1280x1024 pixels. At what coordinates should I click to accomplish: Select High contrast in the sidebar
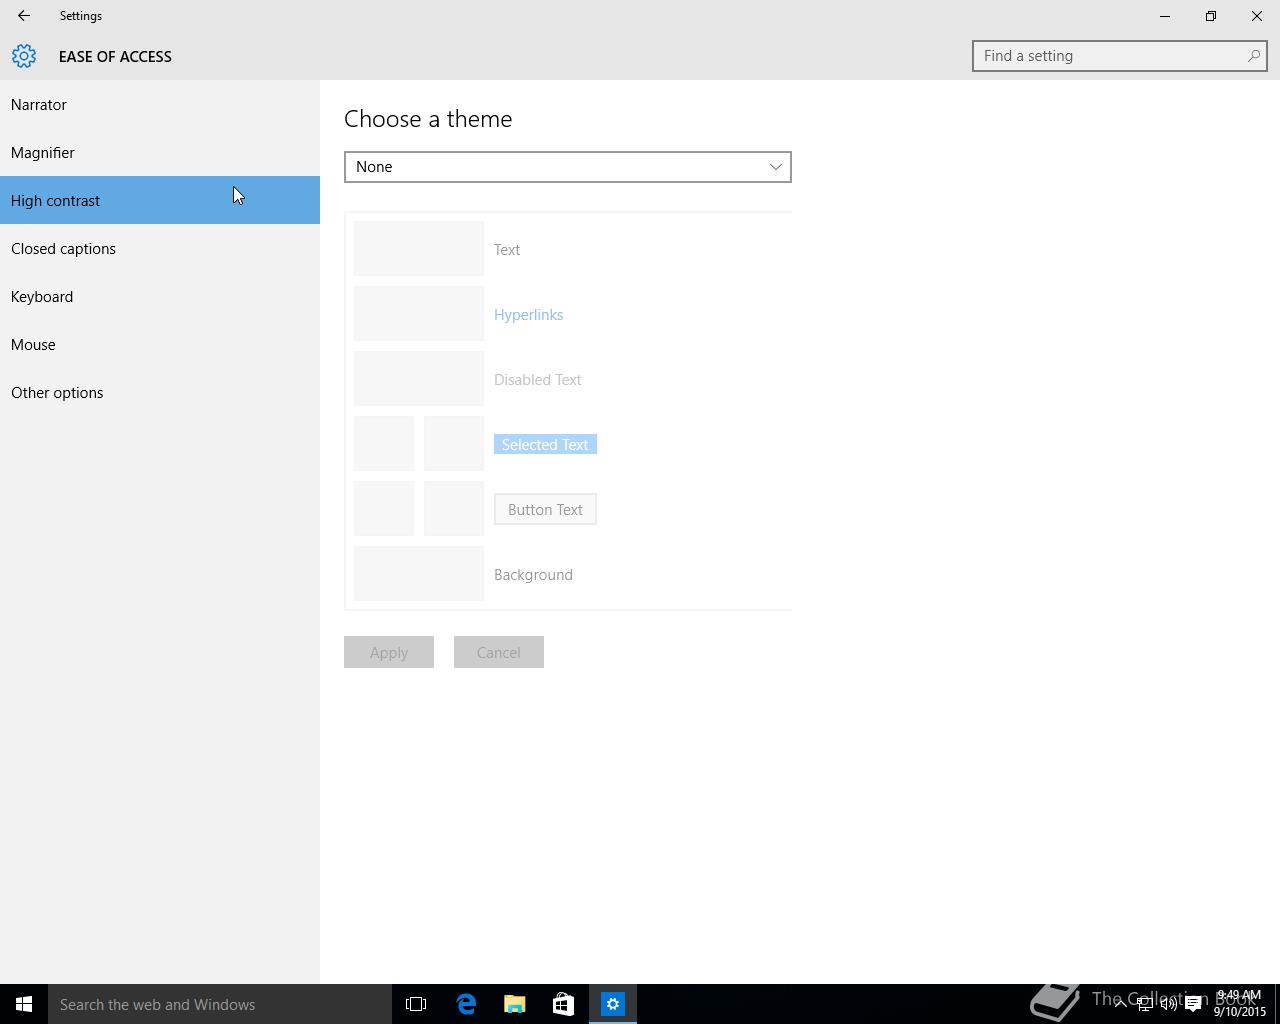(160, 200)
